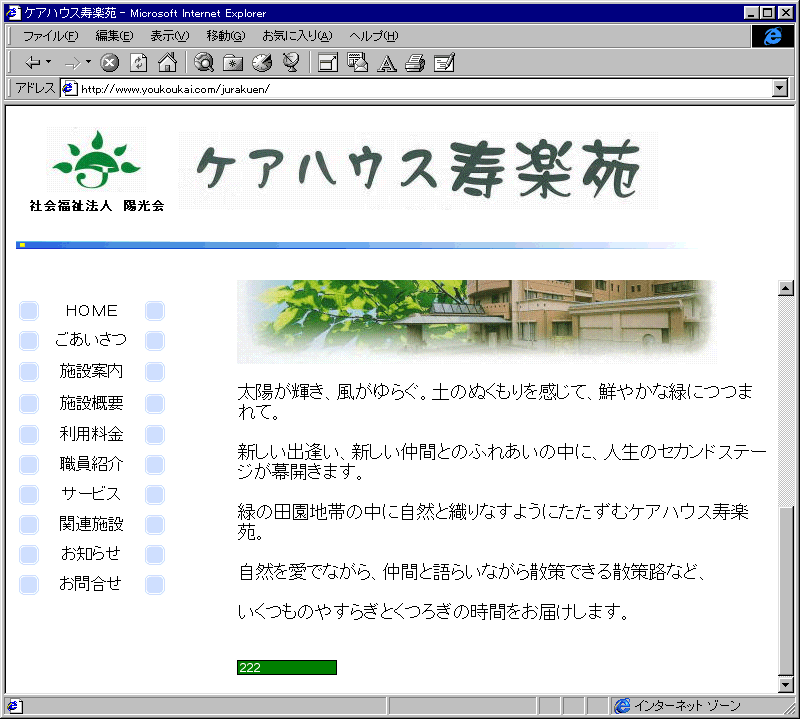Open the お気に入り(A) menu
The width and height of the screenshot is (800, 720).
pos(297,36)
